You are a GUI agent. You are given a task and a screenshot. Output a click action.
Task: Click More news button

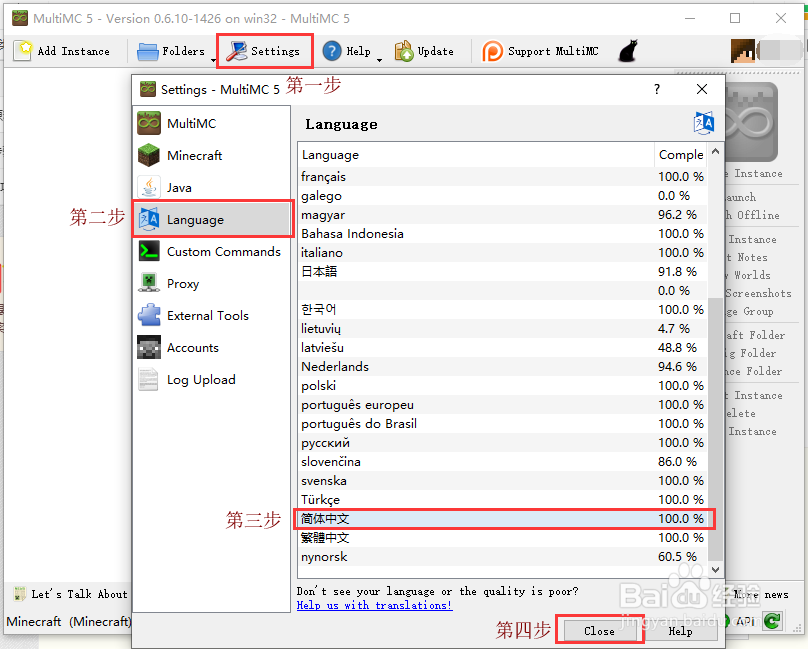tap(761, 594)
